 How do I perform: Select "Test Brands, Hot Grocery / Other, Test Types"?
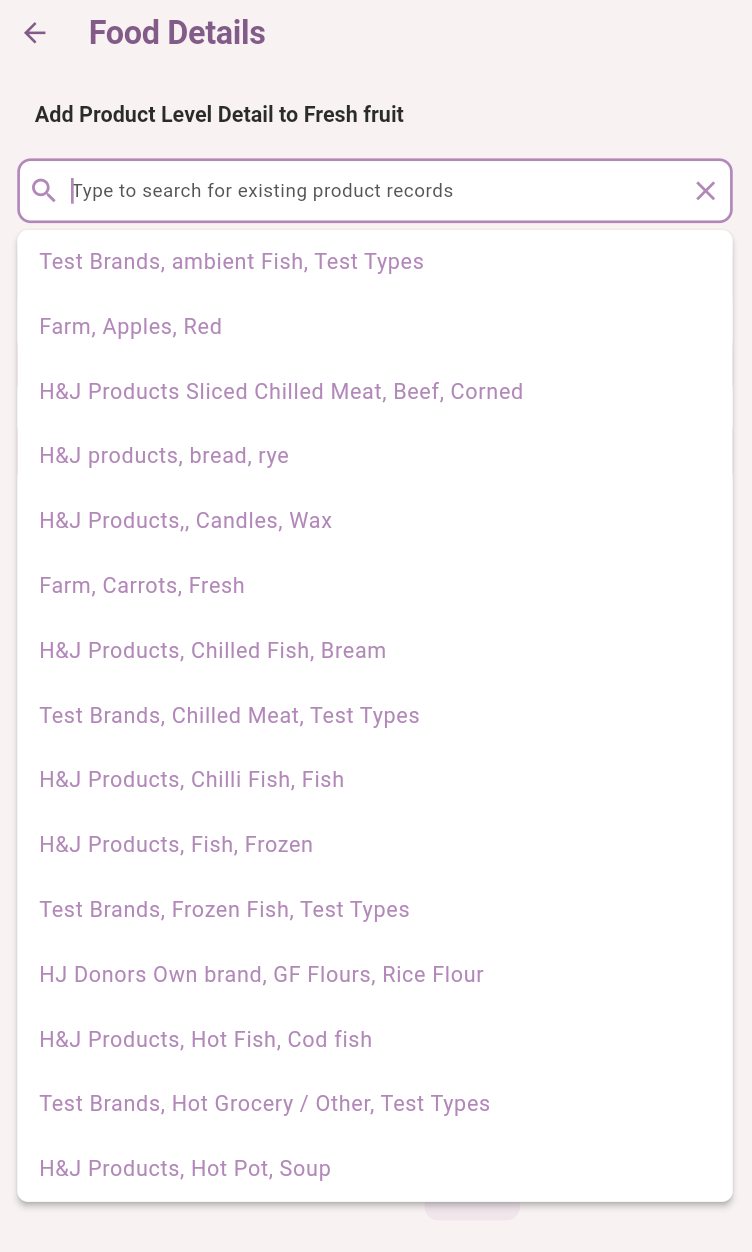[x=265, y=1104]
